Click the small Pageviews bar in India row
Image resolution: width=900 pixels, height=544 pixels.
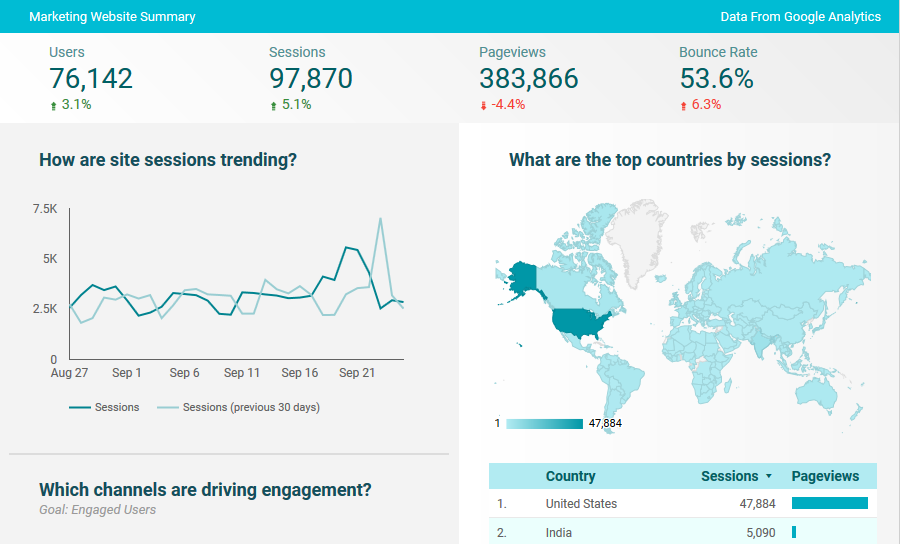point(794,533)
